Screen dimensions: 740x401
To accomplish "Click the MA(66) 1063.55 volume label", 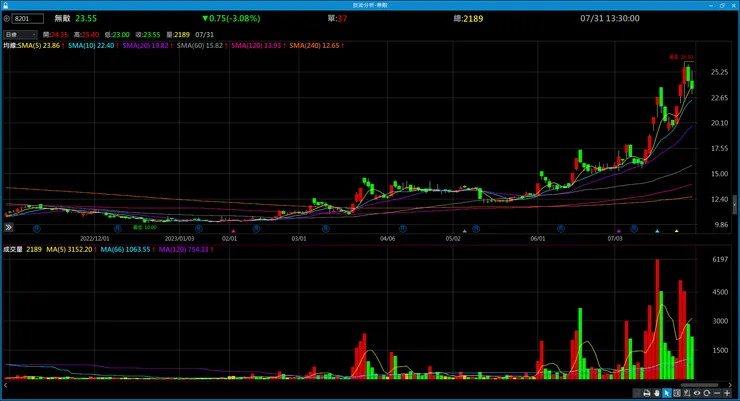I will [128, 250].
